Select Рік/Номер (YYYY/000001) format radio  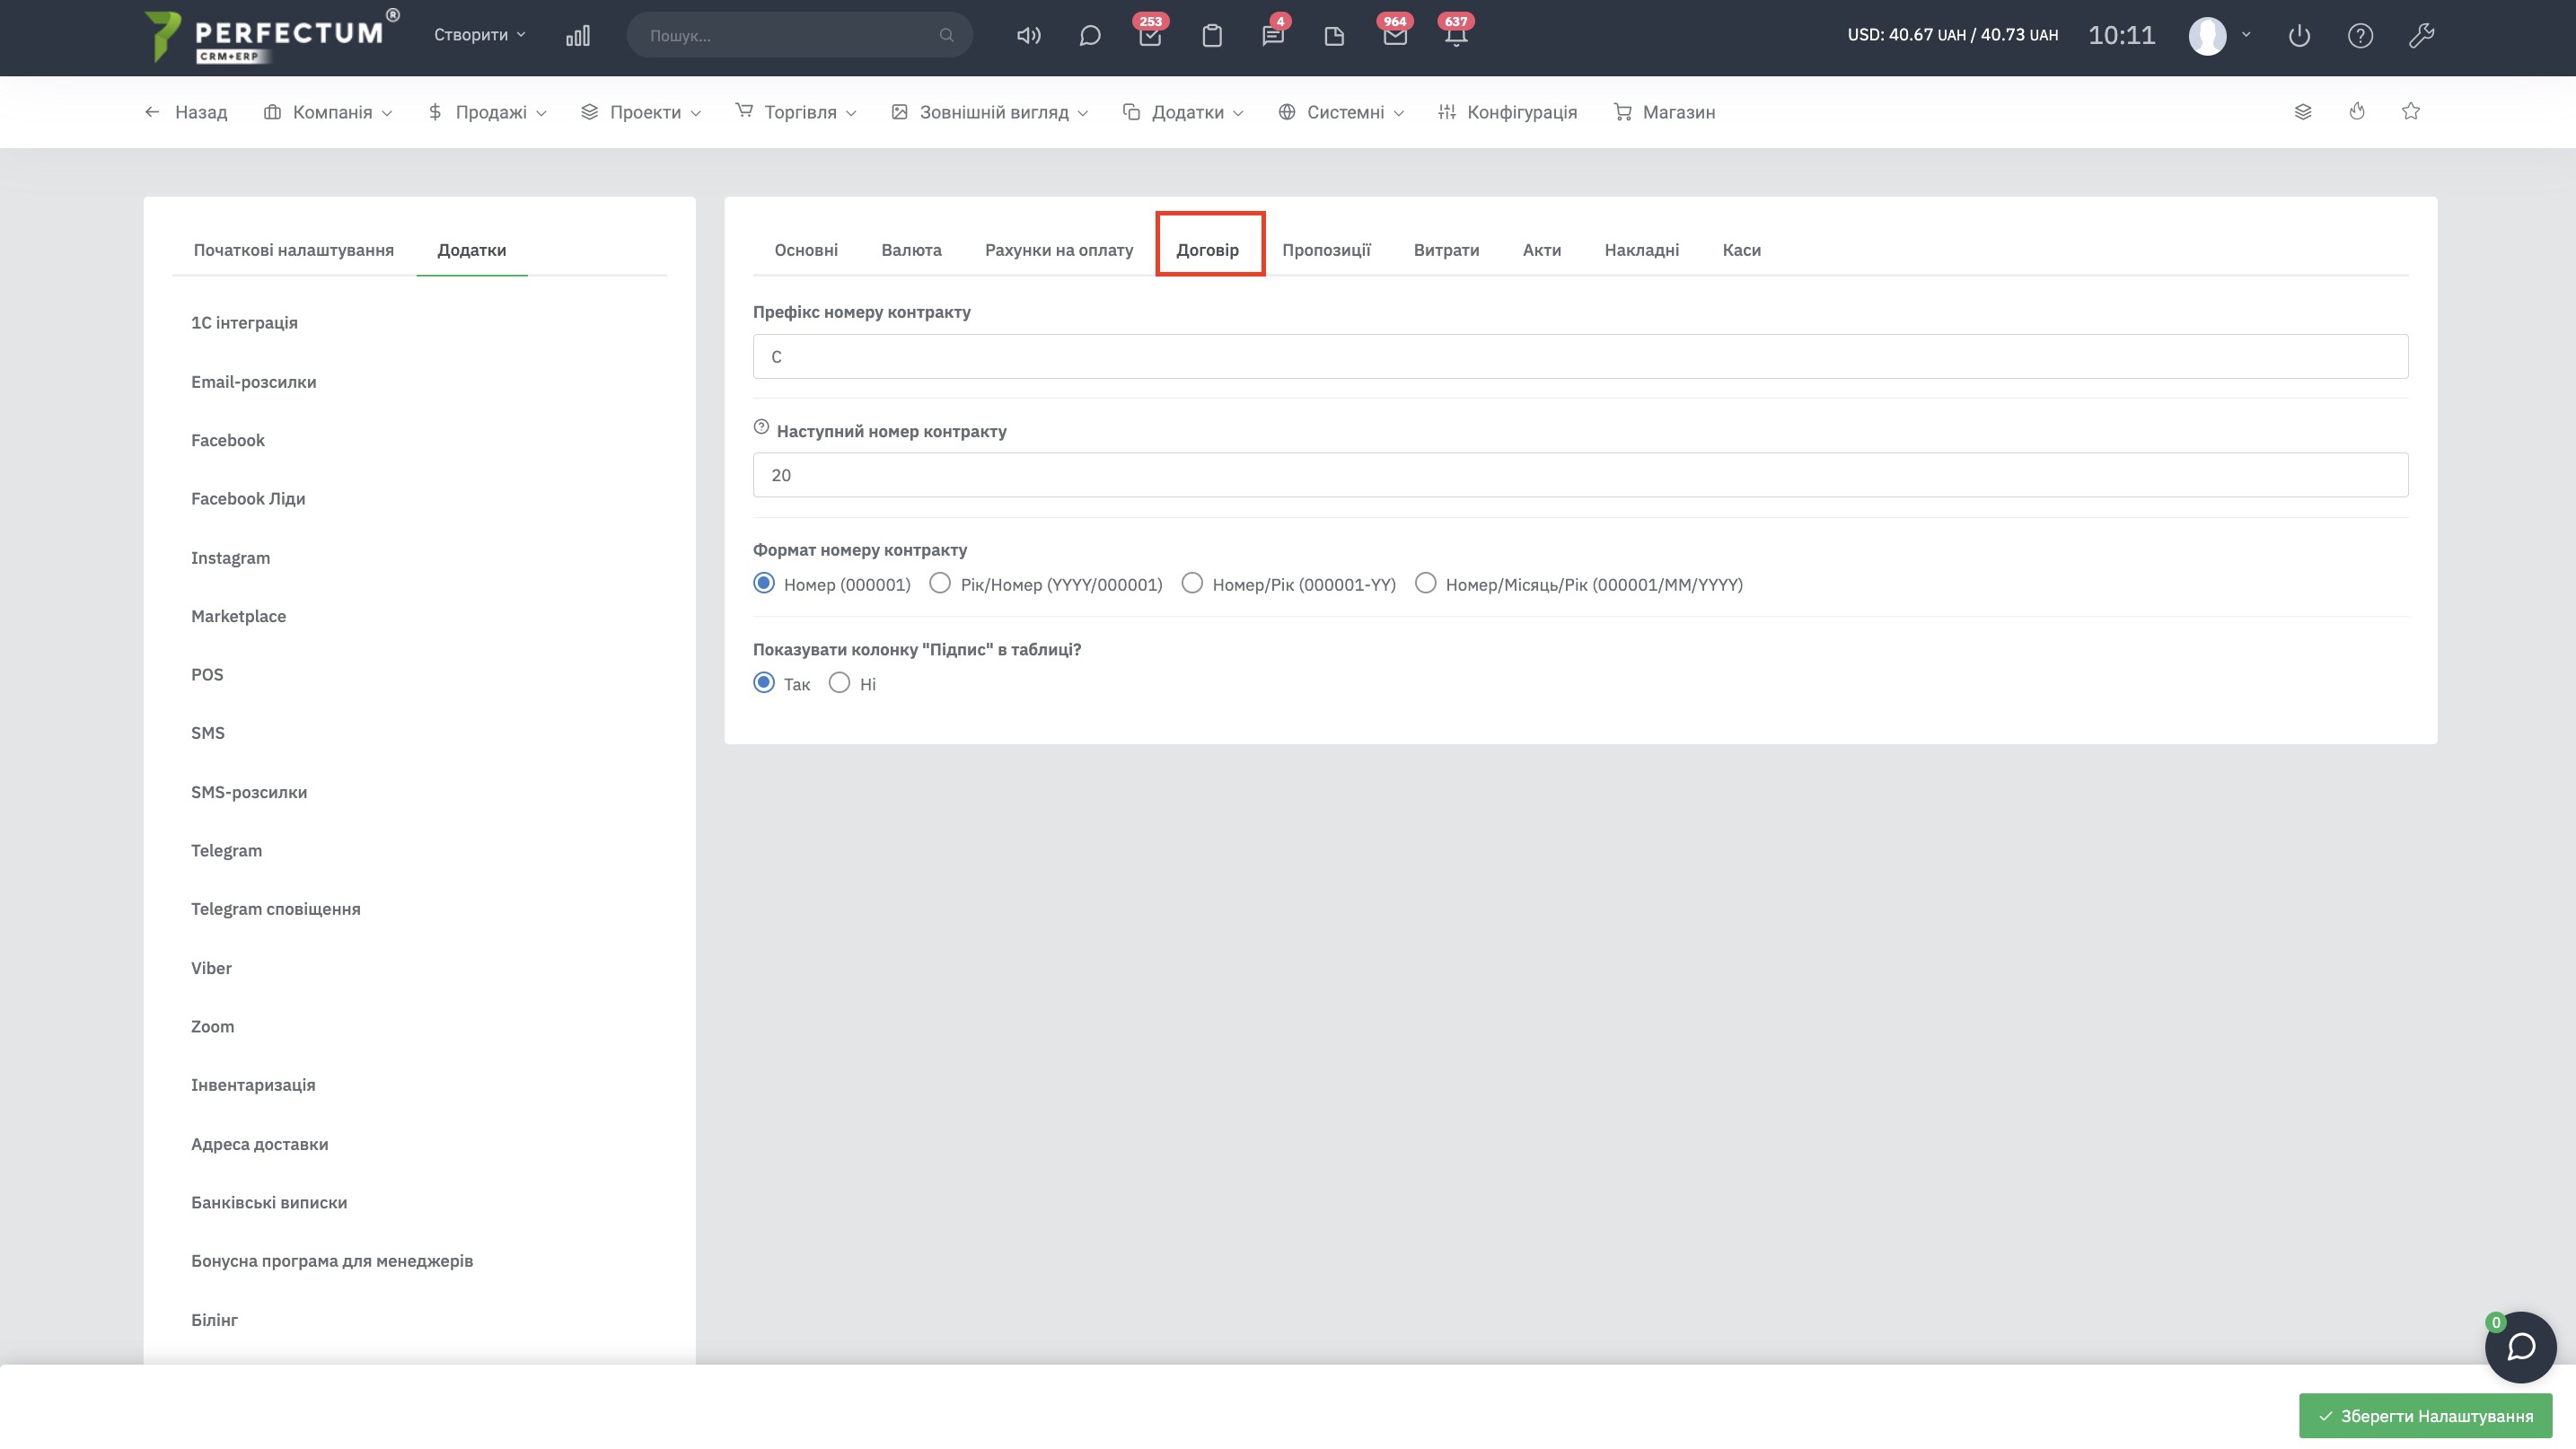(940, 583)
